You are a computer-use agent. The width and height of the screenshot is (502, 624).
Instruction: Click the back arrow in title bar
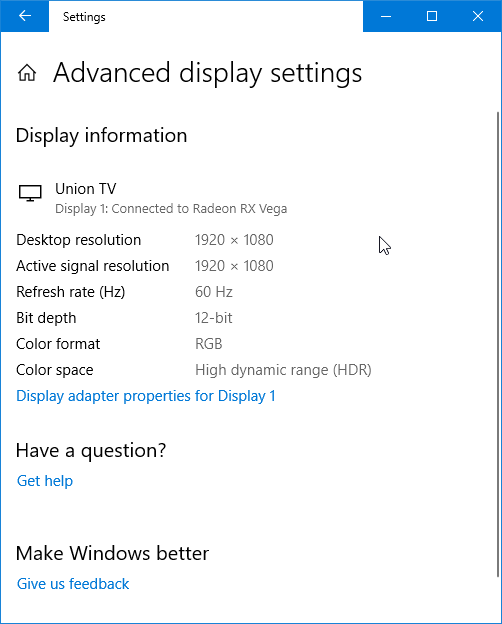[x=25, y=16]
